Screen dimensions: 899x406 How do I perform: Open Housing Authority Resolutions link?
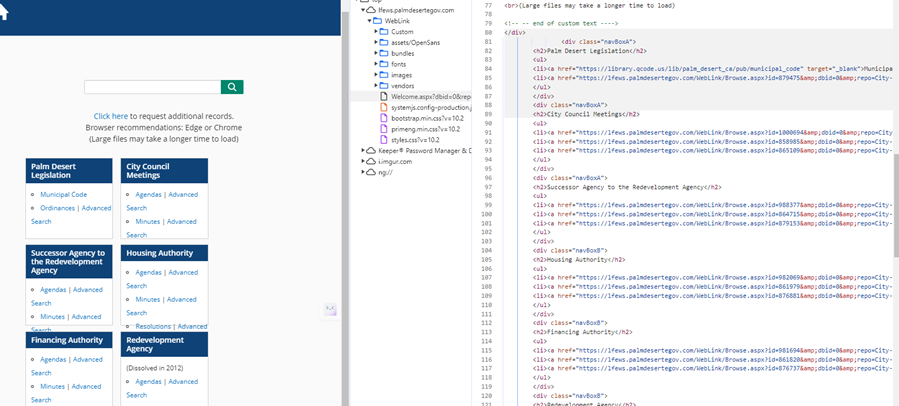(154, 326)
